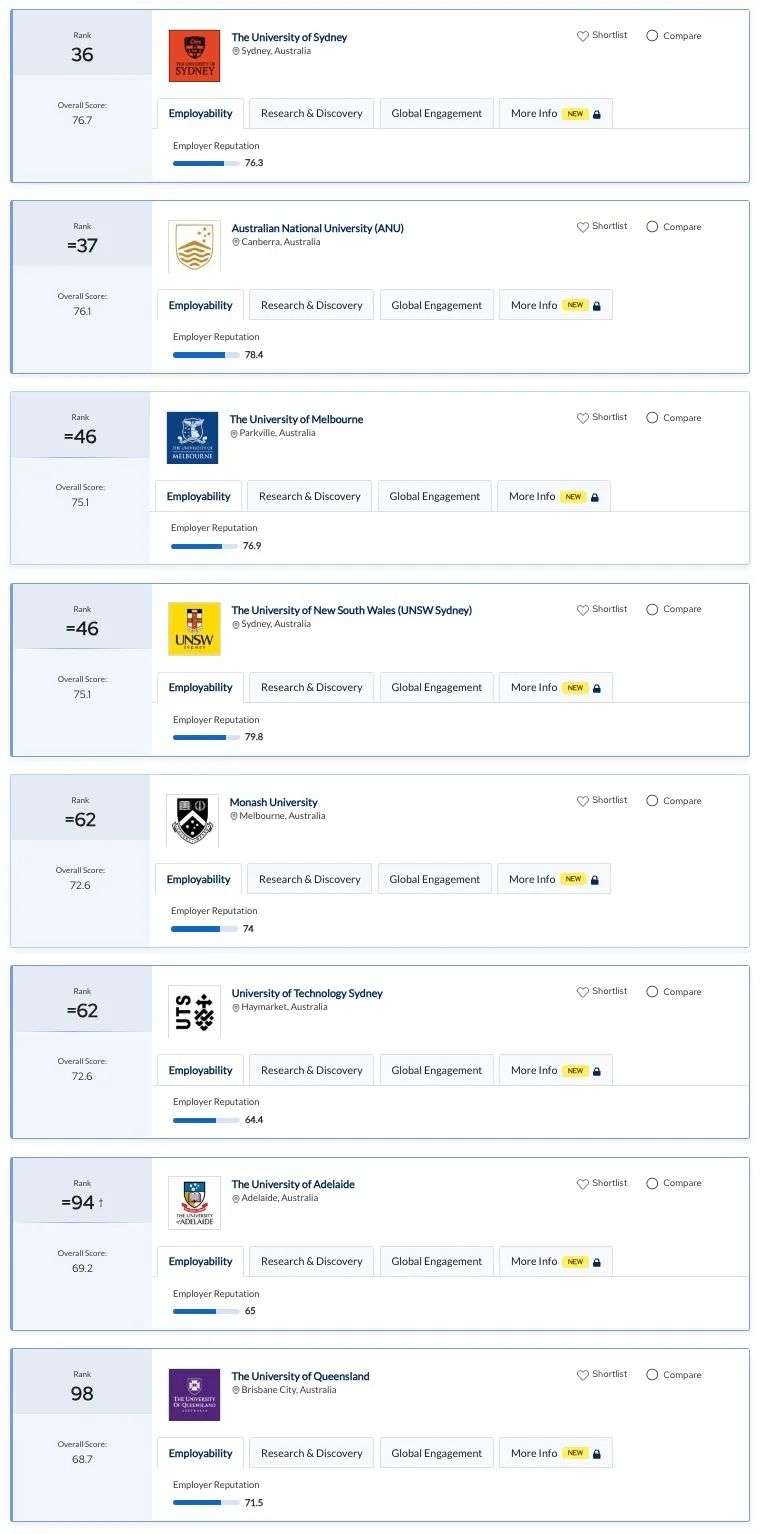Click the University of Melbourne crest logo
760x1534 pixels.
point(192,438)
